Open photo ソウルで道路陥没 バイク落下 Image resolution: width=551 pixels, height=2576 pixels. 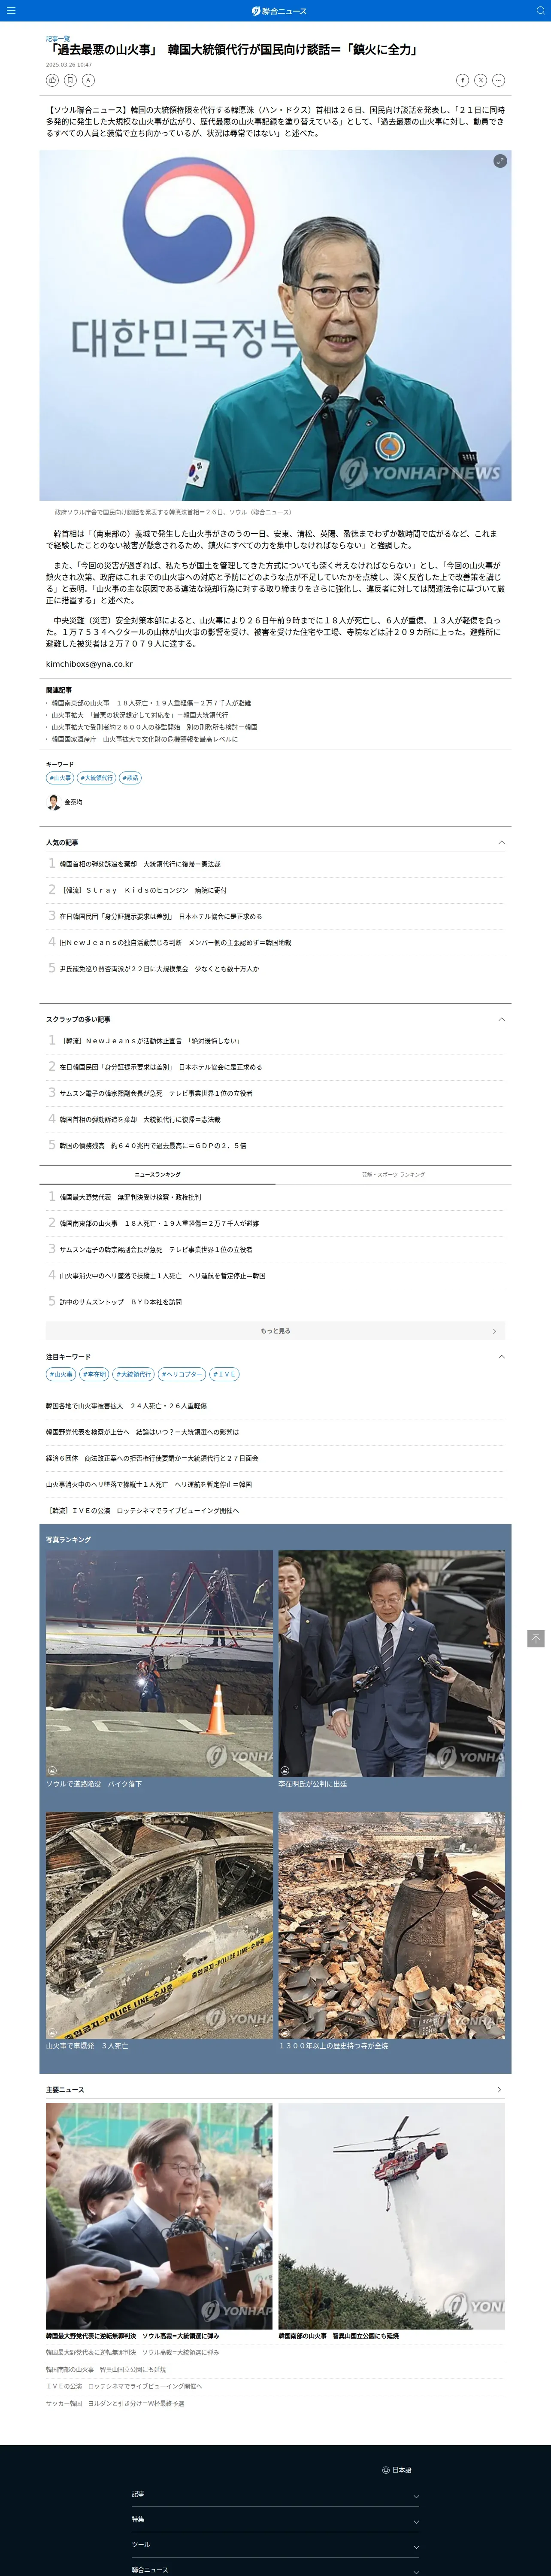tap(159, 1664)
